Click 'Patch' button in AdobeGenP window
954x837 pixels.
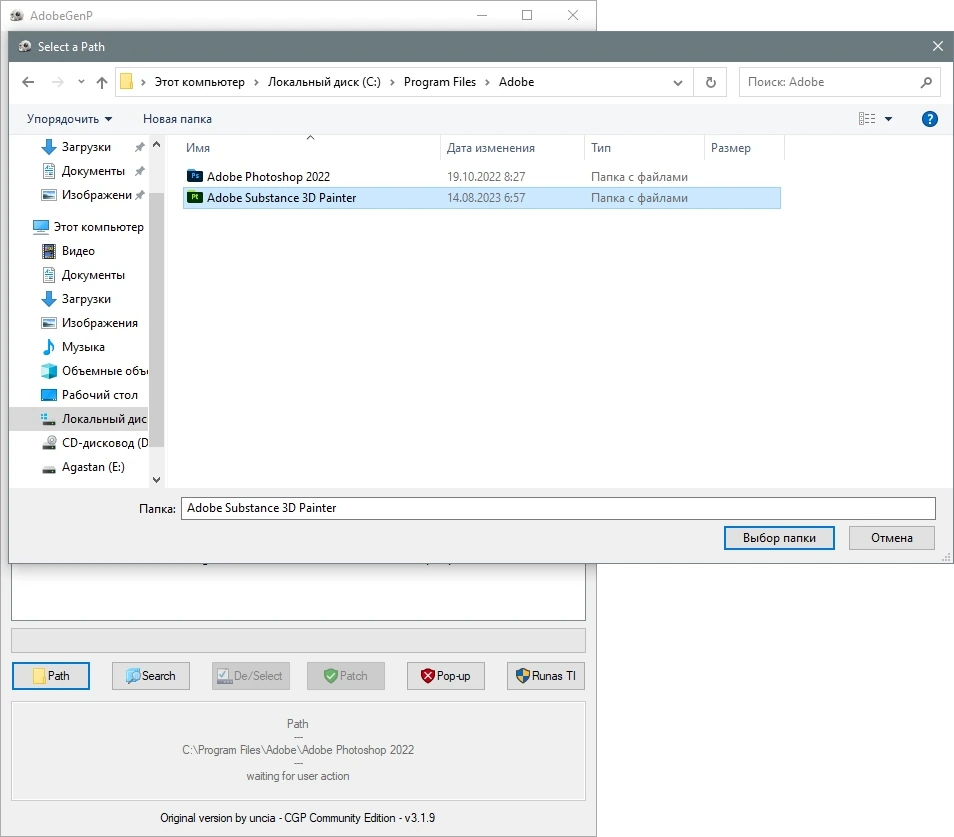coord(346,676)
